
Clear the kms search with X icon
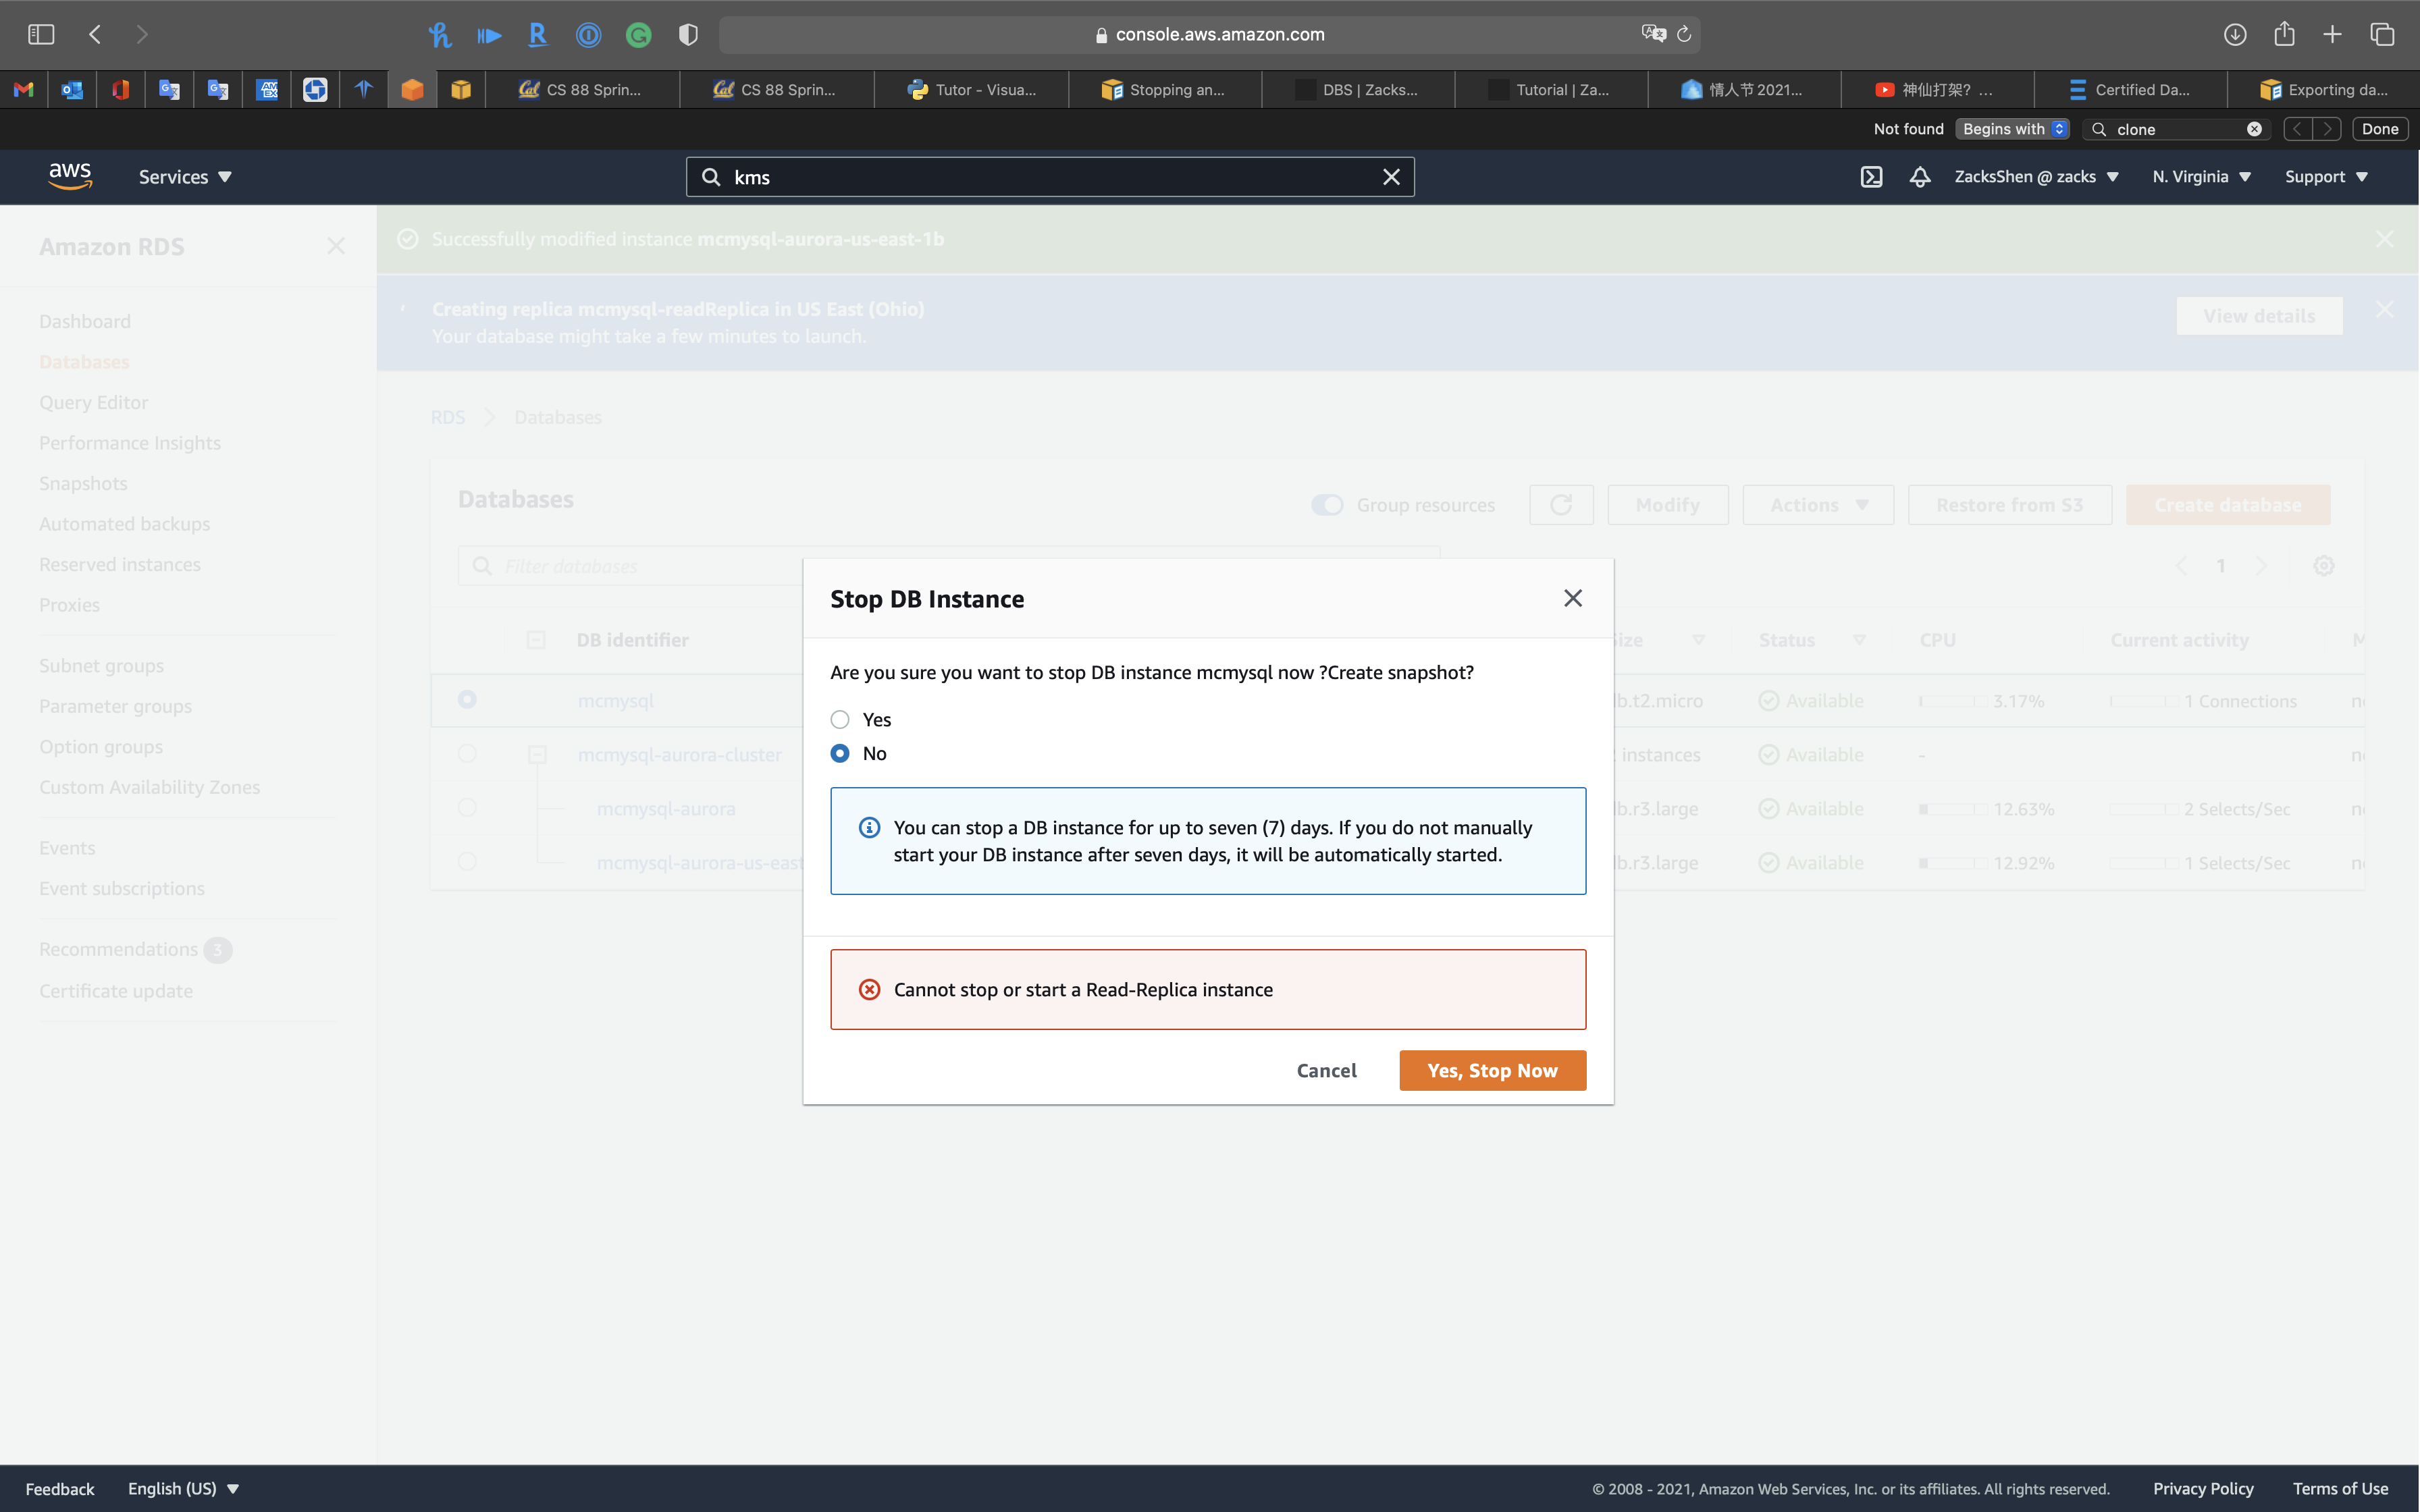click(x=1391, y=177)
